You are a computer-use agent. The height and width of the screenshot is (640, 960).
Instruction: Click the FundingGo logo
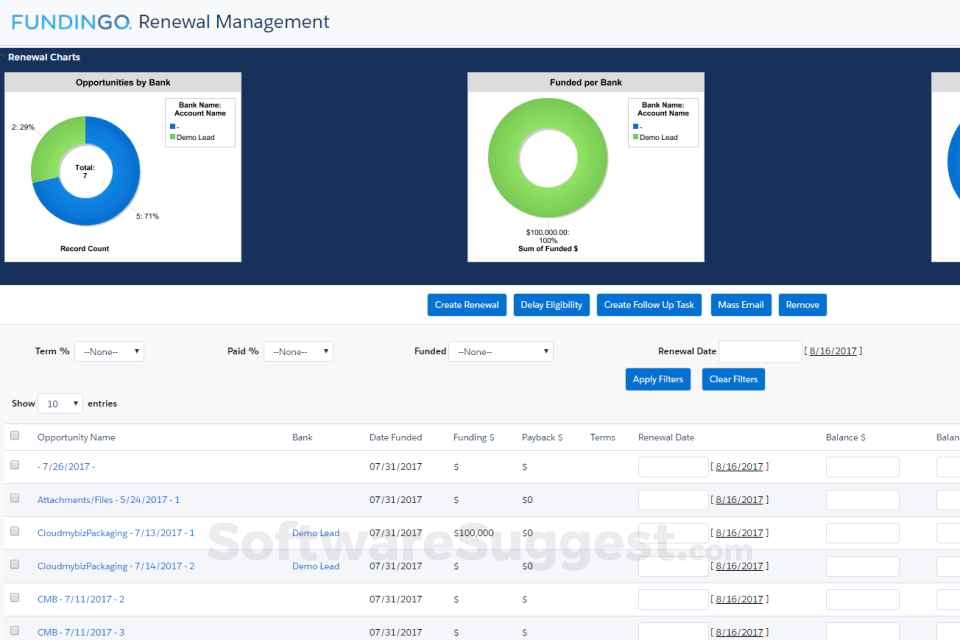[71, 21]
